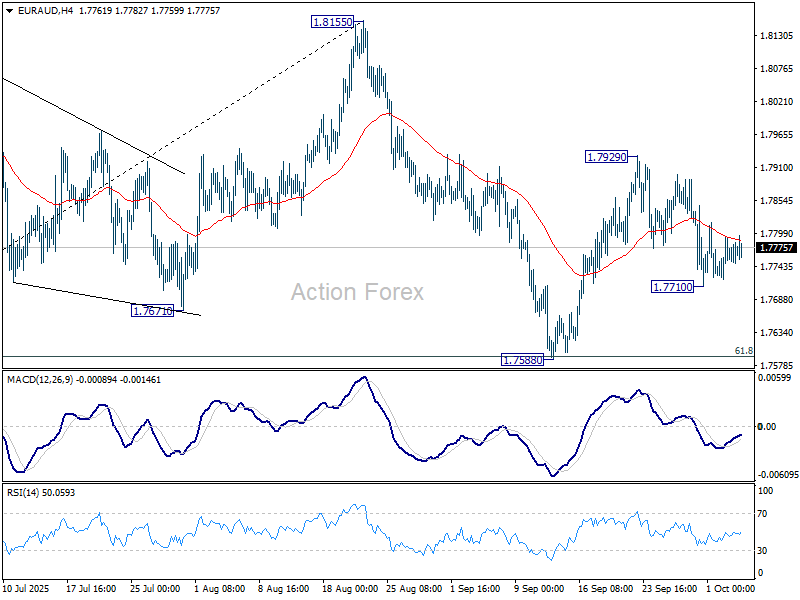Click the 1.79290 swing high label
This screenshot has width=800, height=600.
click(x=607, y=157)
